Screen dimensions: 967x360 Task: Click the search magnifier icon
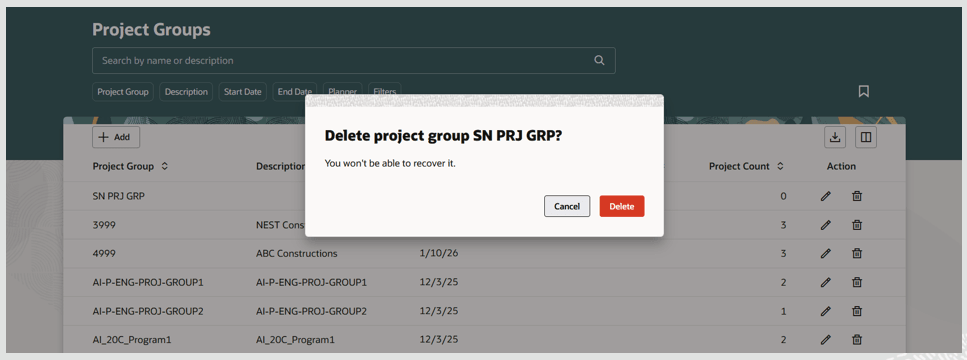[599, 60]
